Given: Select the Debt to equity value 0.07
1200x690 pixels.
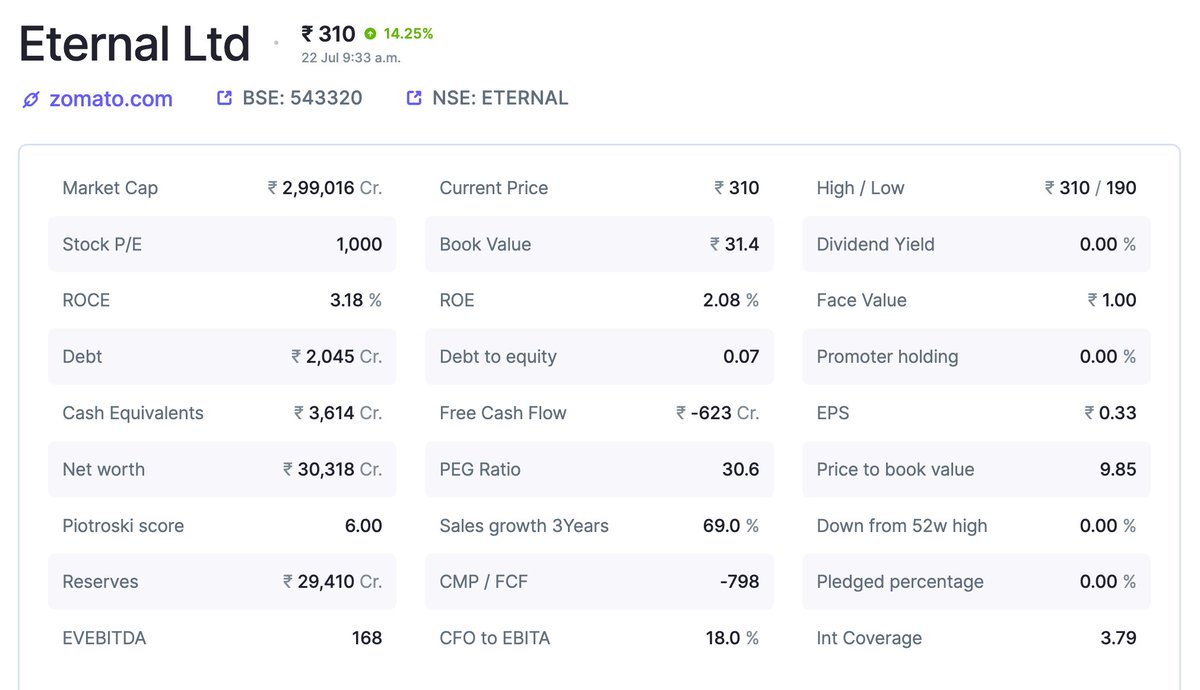Looking at the screenshot, I should [741, 357].
